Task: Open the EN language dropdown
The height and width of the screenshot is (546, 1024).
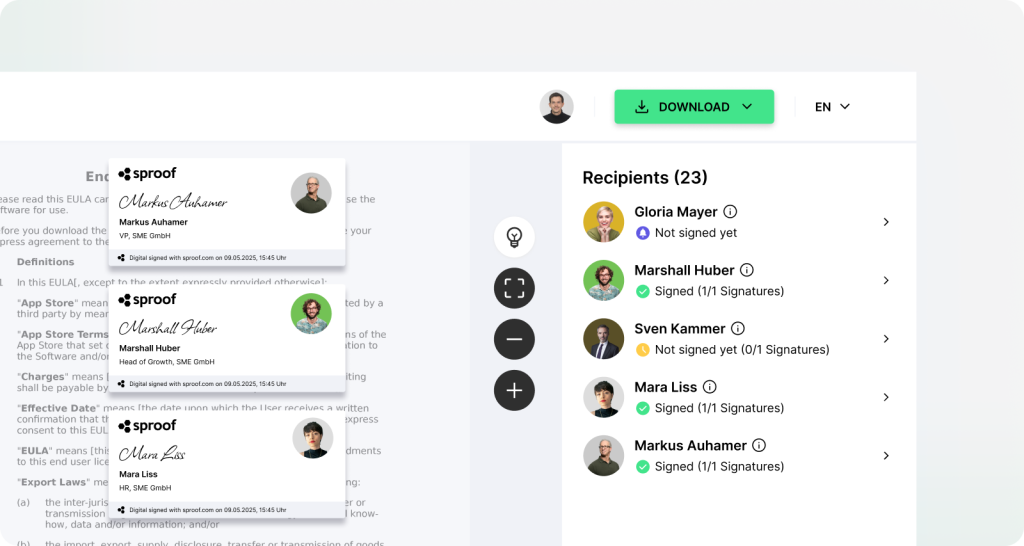Action: (832, 107)
